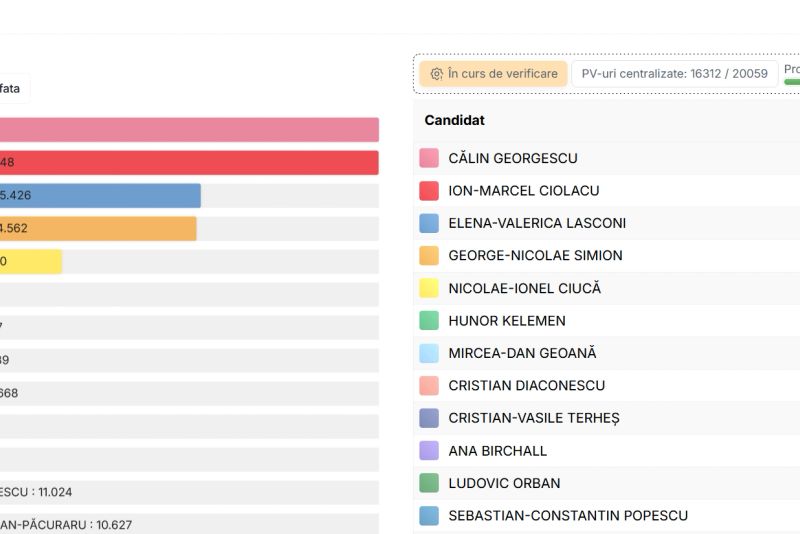Image resolution: width=800 pixels, height=534 pixels.
Task: Click the 'Candidat' column header
Action: (455, 120)
